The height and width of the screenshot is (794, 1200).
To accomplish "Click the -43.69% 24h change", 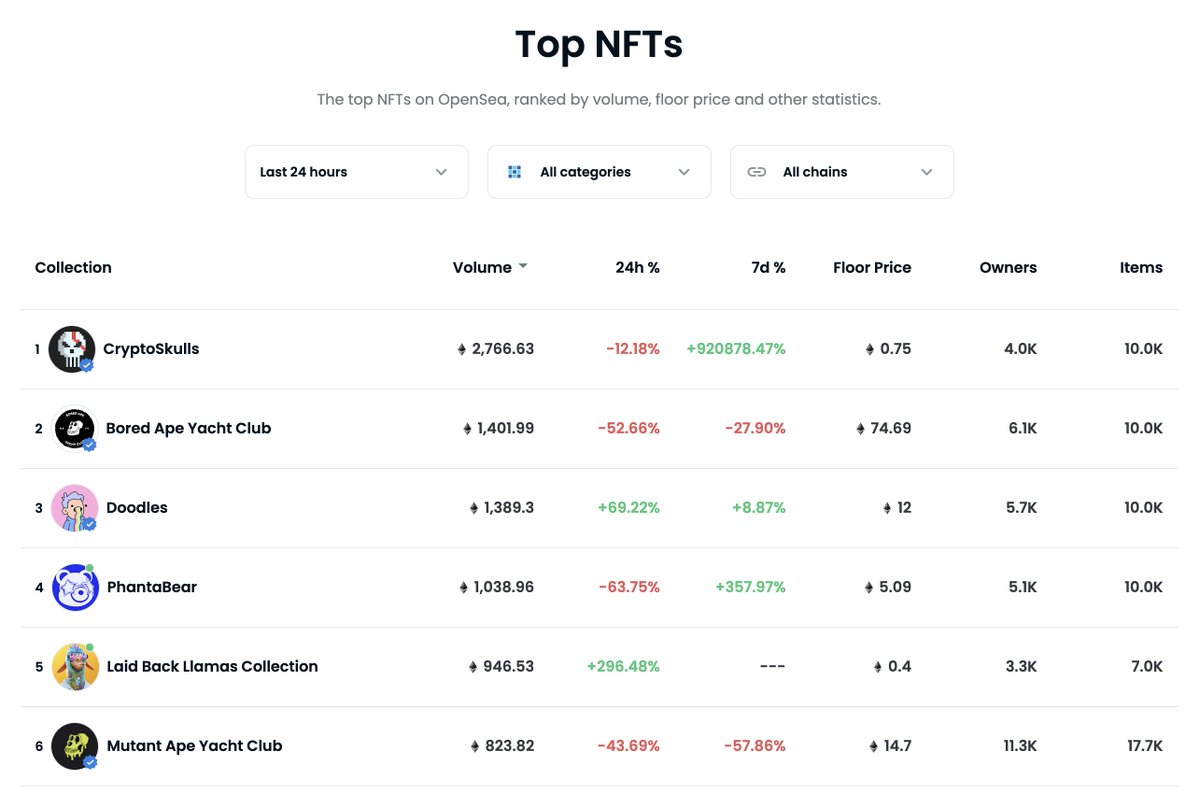I will 629,746.
